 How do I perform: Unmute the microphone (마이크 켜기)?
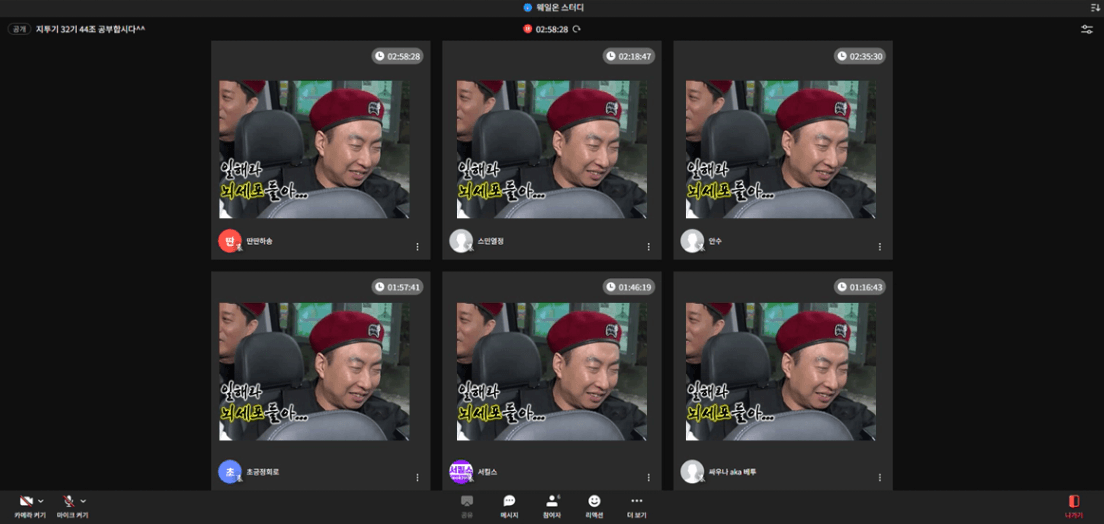click(69, 501)
